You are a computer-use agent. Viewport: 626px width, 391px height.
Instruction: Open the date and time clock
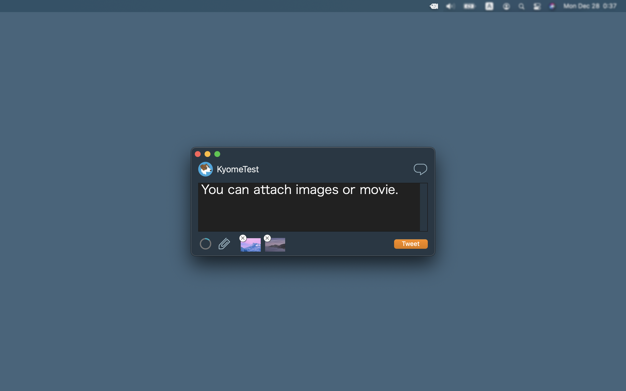(x=590, y=6)
